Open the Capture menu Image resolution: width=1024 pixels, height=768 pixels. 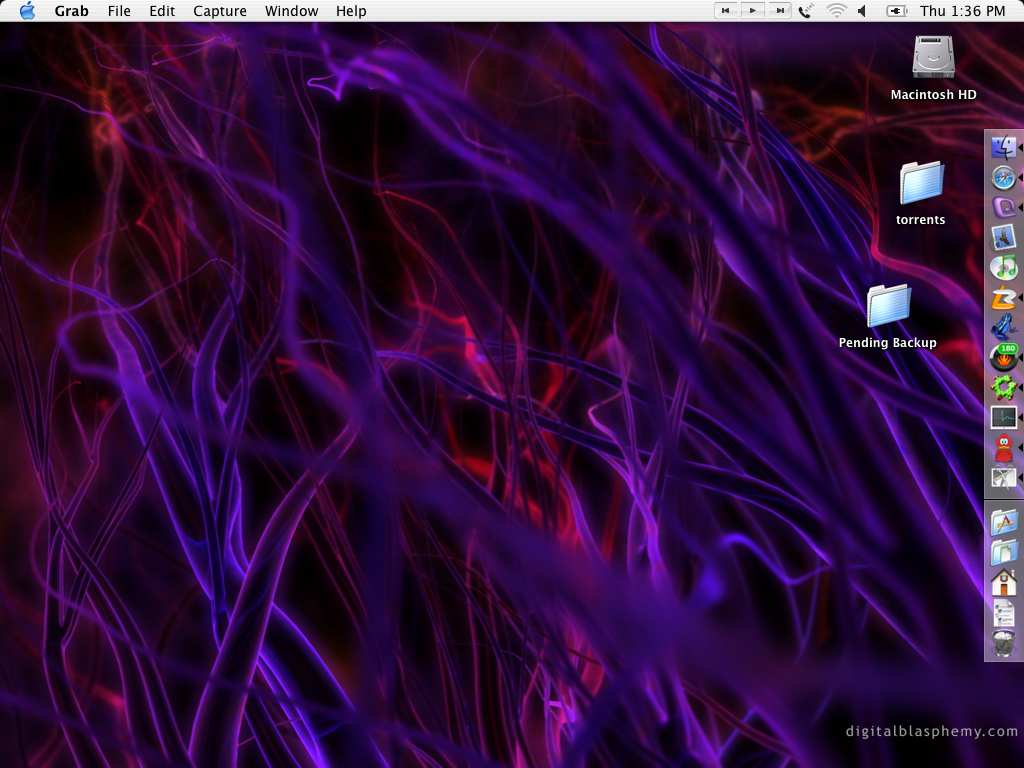pos(219,11)
